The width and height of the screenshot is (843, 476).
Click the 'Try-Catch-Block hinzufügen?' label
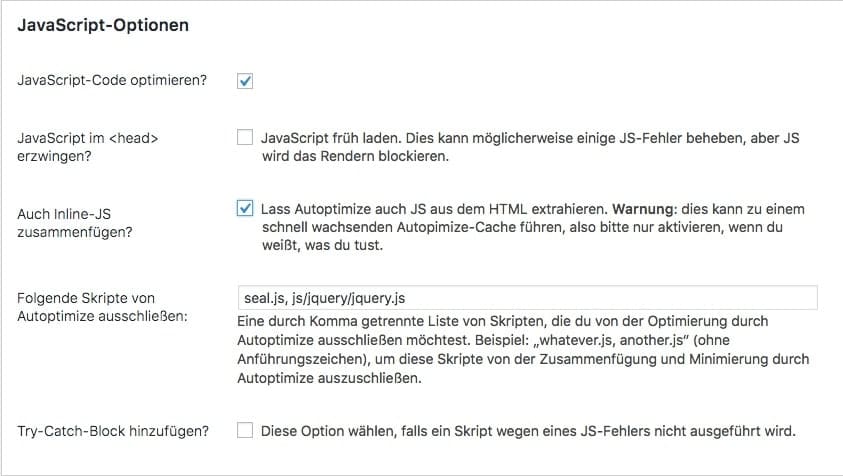(x=113, y=431)
